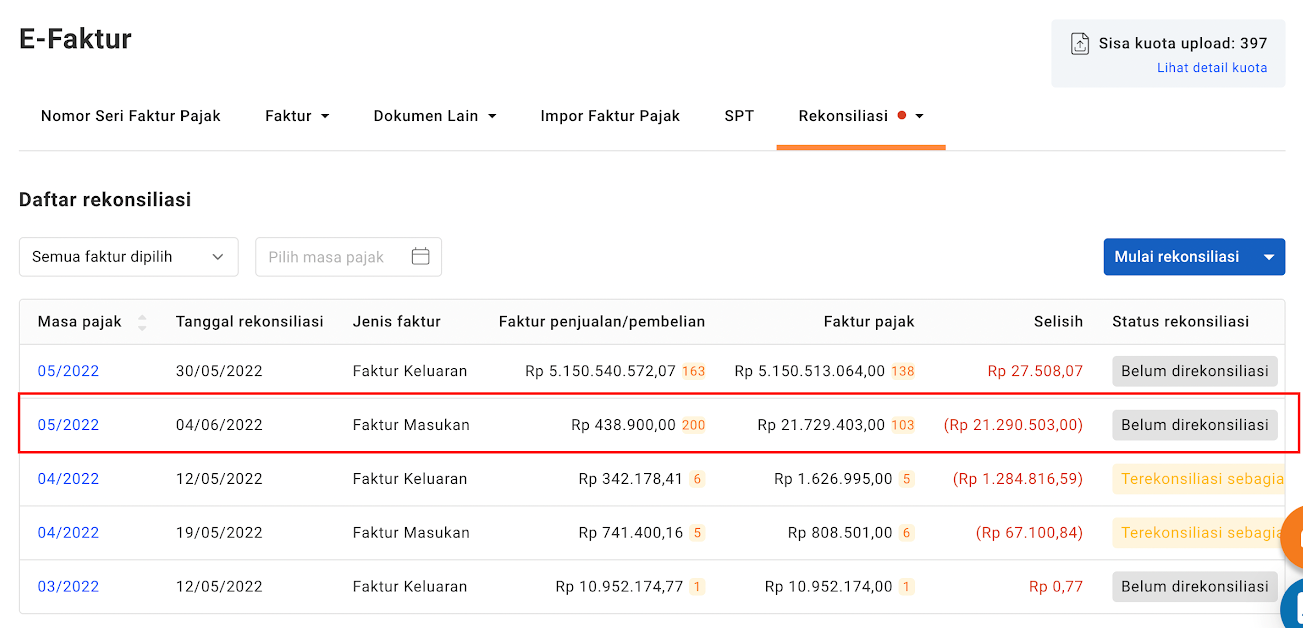Open the Mulai rekonsiliasi dropdown arrow

click(1269, 257)
